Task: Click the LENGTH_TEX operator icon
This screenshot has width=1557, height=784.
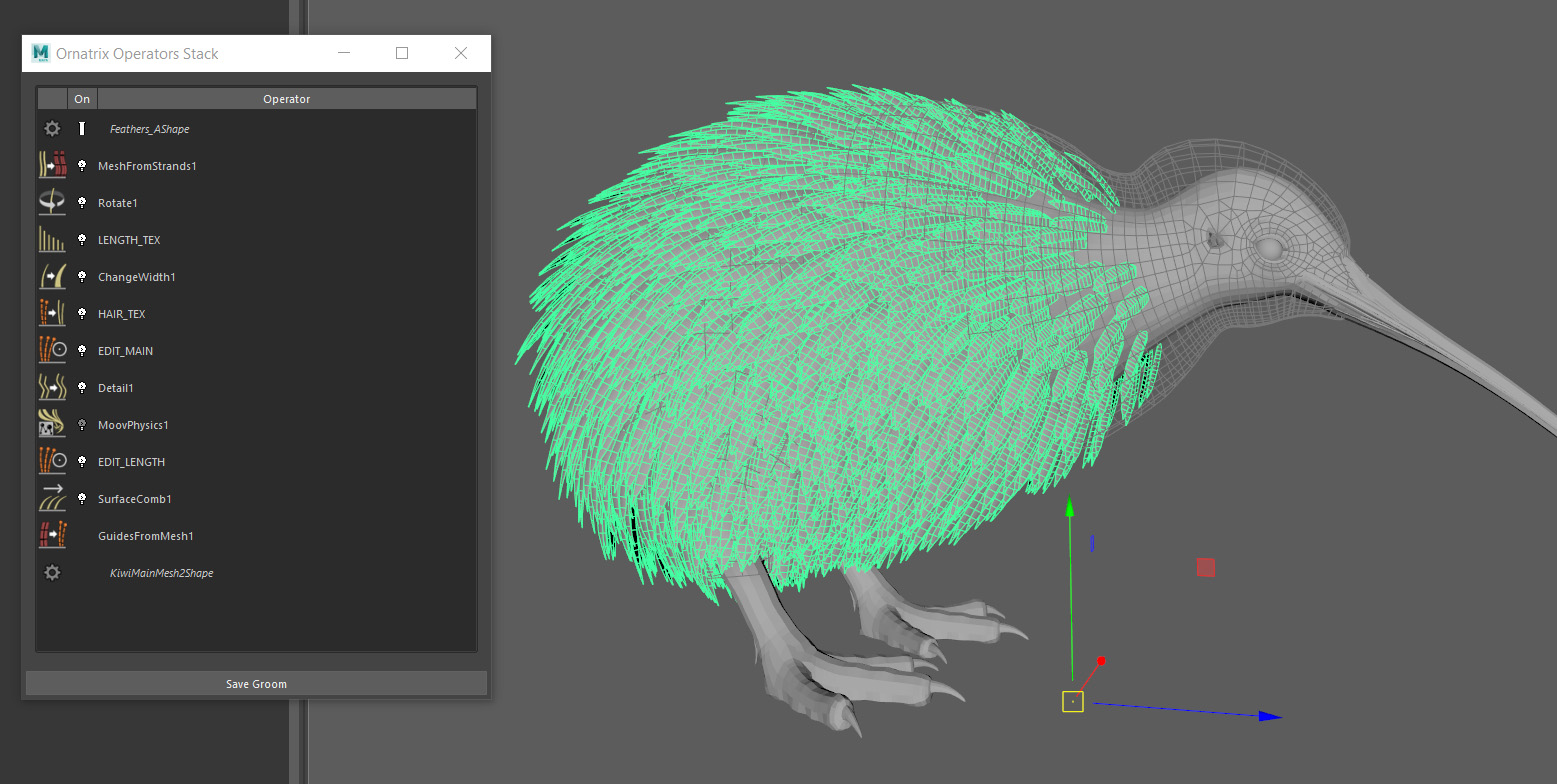Action: [52, 239]
